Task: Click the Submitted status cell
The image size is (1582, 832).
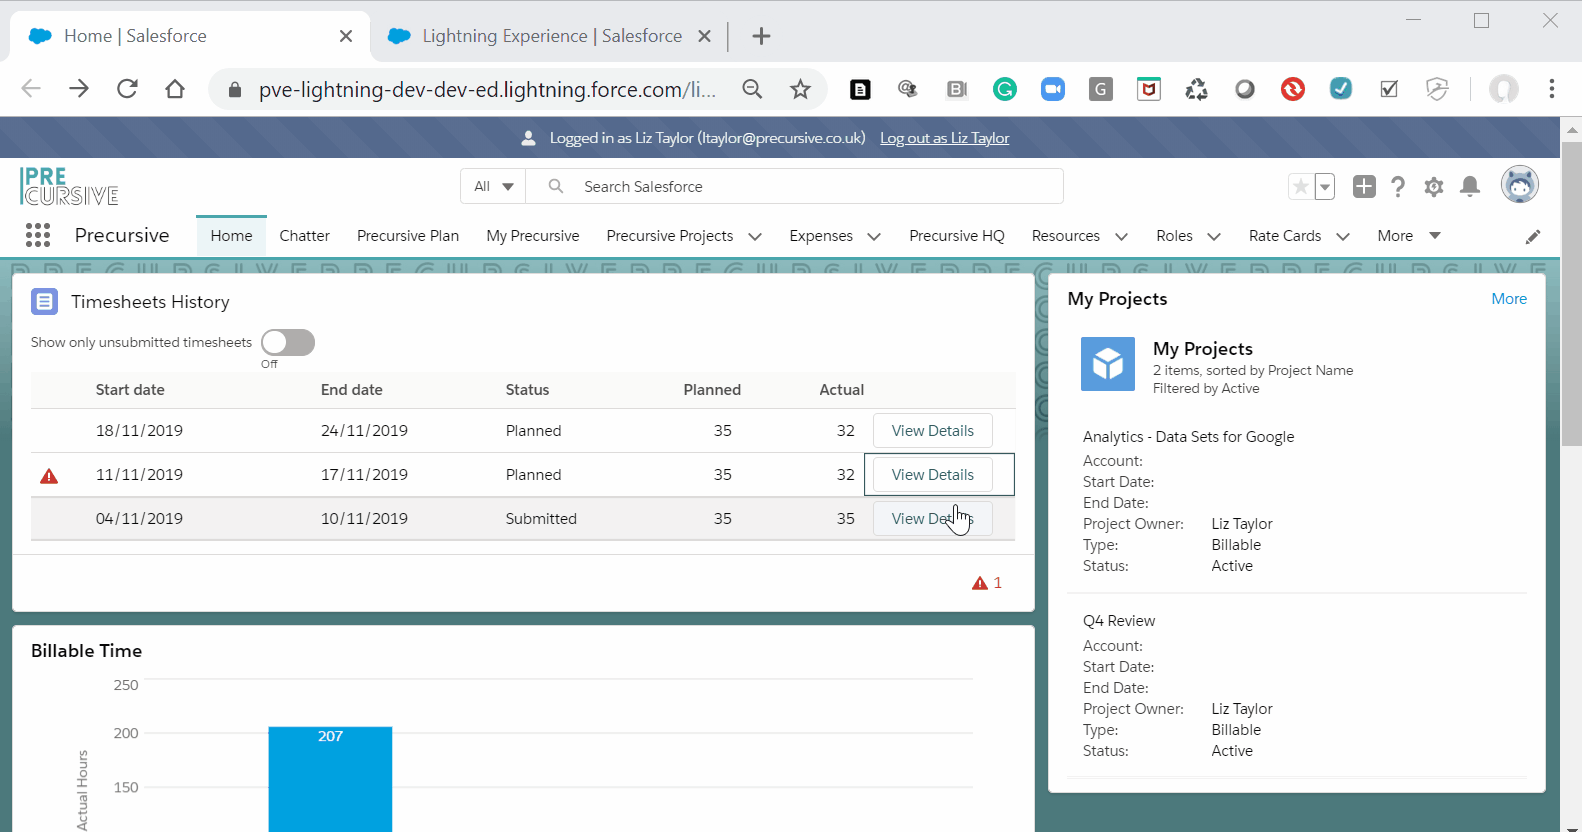Action: pos(541,519)
